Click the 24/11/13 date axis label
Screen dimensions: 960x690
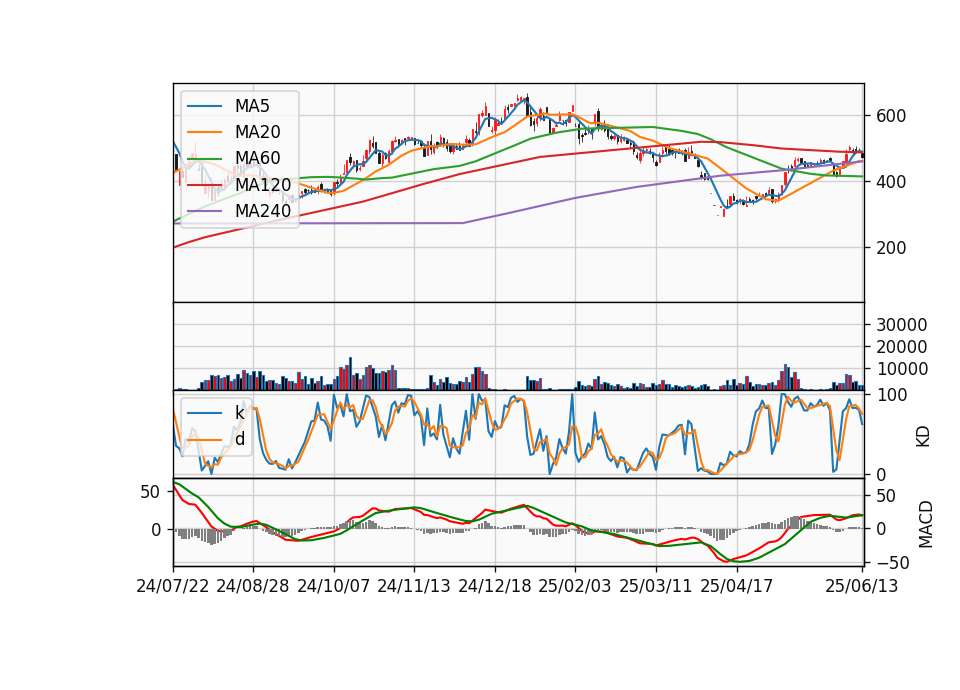click(x=414, y=586)
